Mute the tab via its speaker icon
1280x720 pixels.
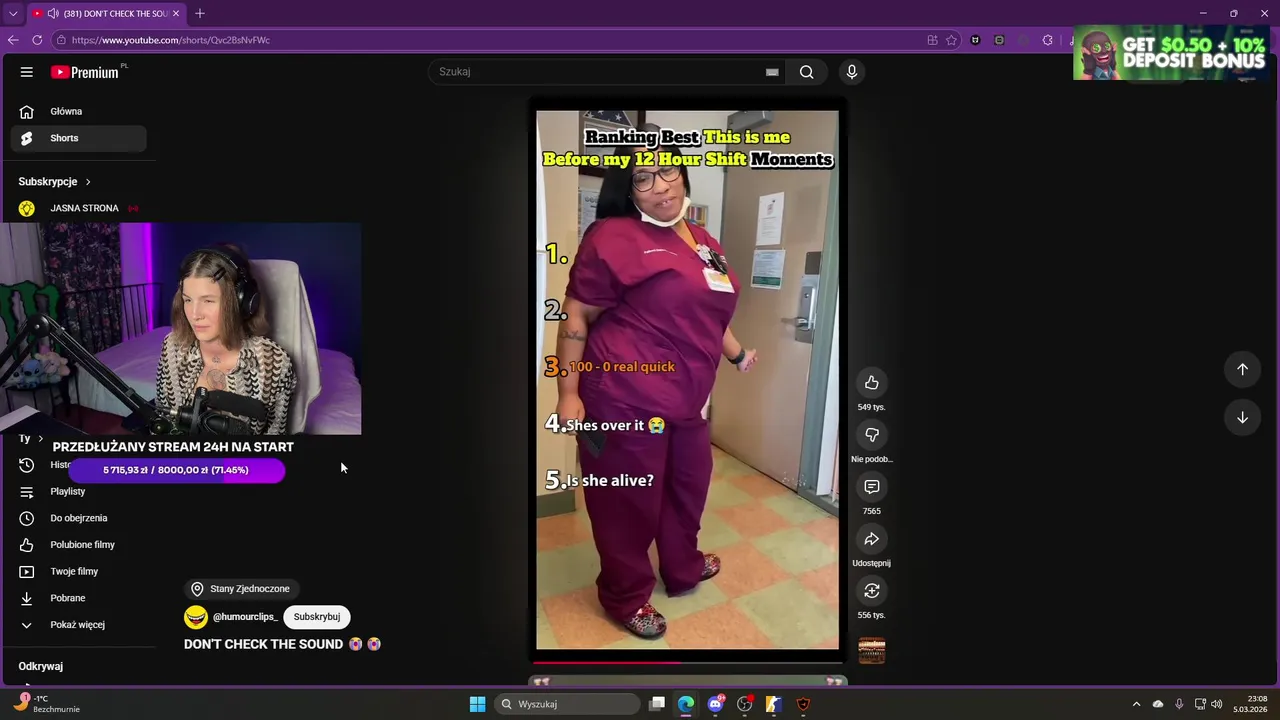52,14
